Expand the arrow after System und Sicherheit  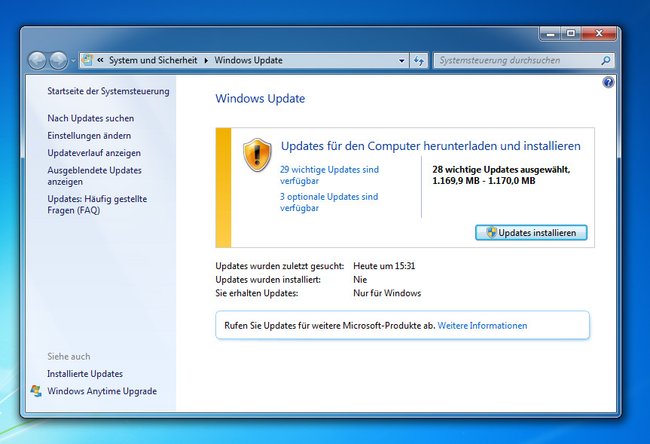[x=206, y=61]
